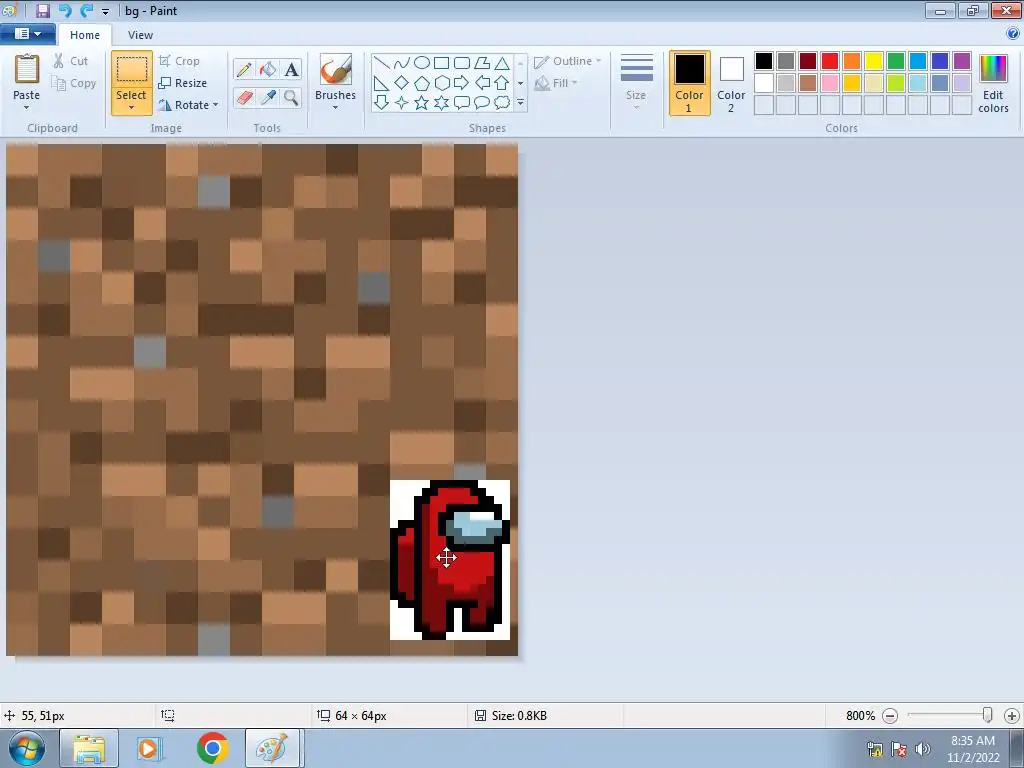Choose the Pentagon shape
The height and width of the screenshot is (768, 1024).
tap(422, 83)
